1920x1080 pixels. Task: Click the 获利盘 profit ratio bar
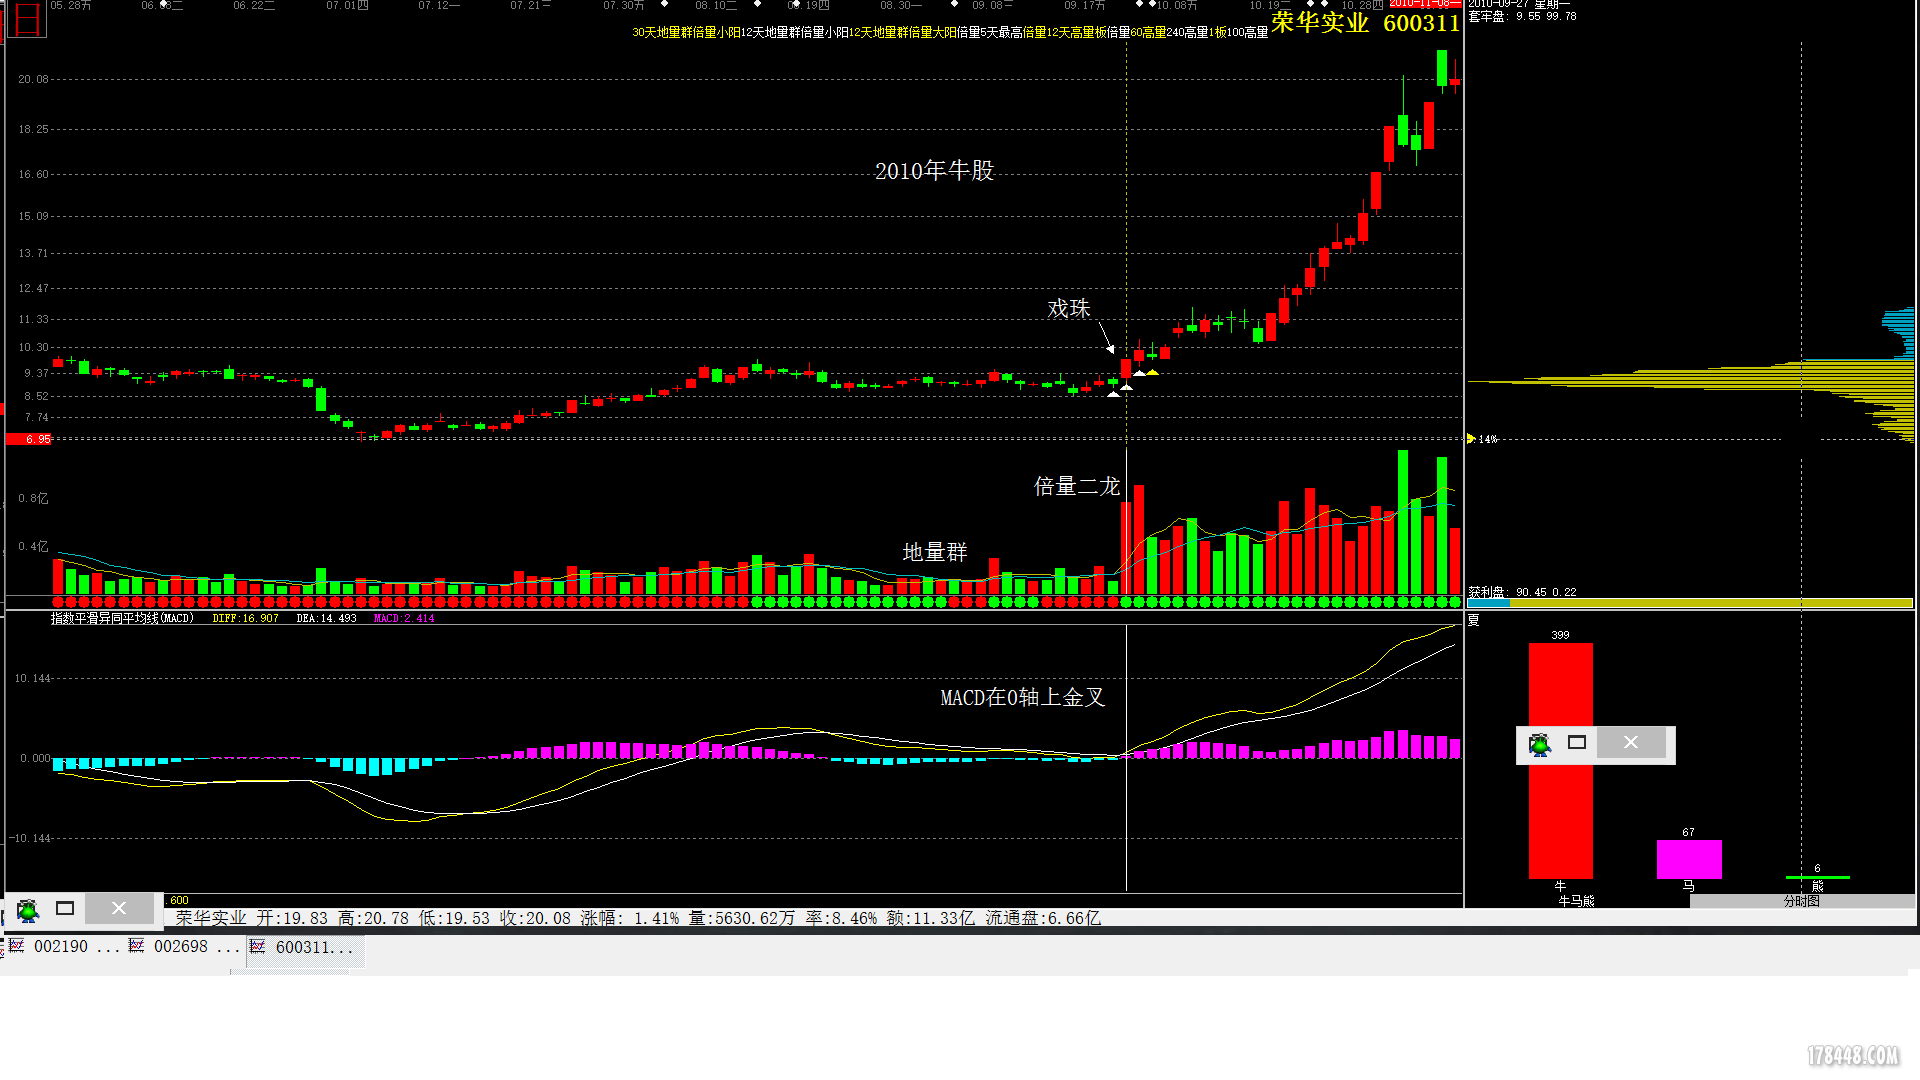pos(1690,603)
